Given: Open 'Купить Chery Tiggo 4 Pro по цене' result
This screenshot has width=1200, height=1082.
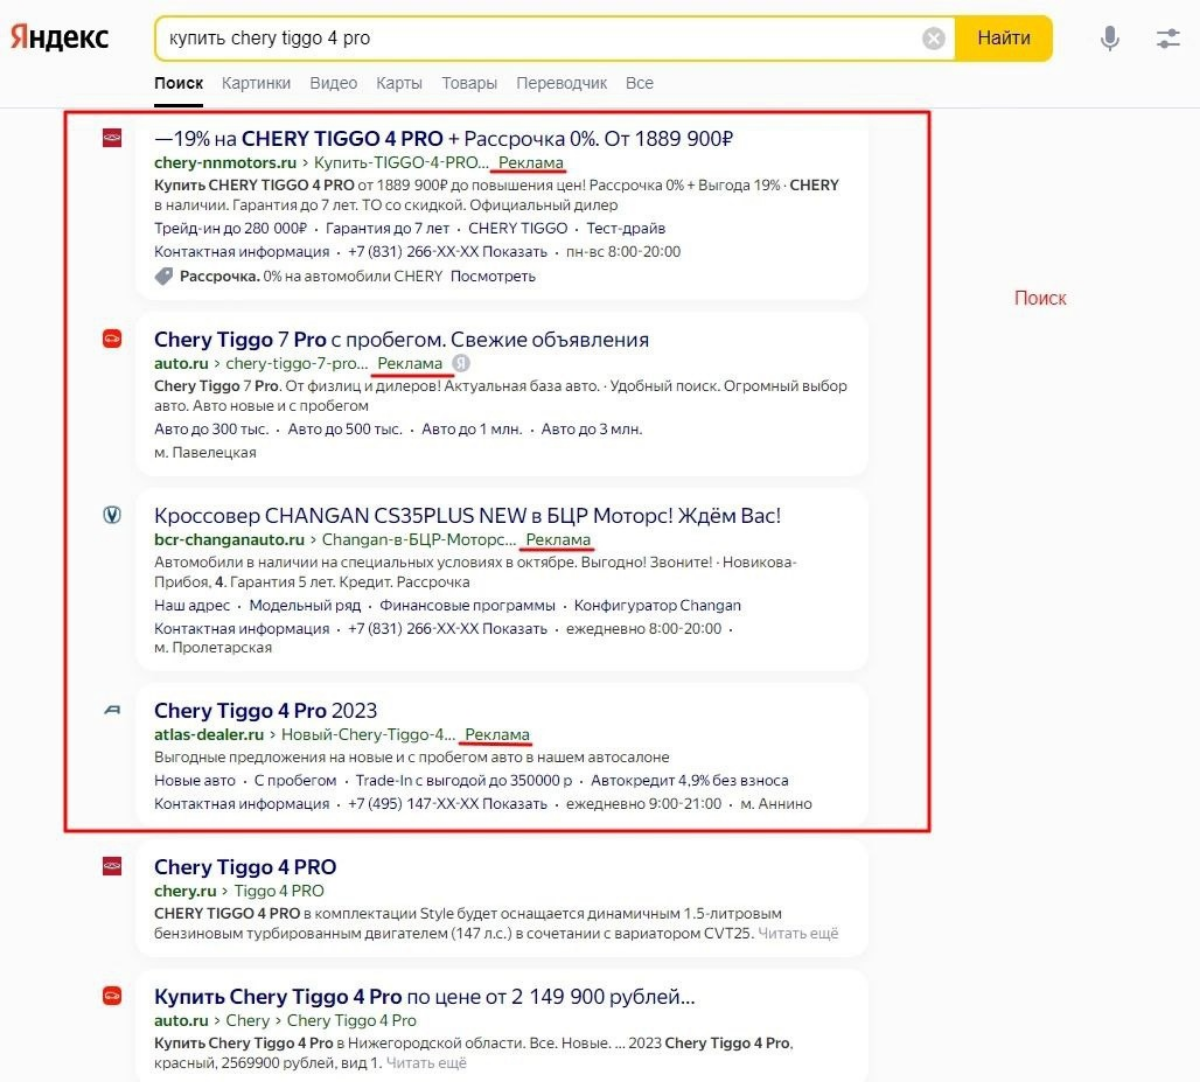Looking at the screenshot, I should (x=424, y=997).
